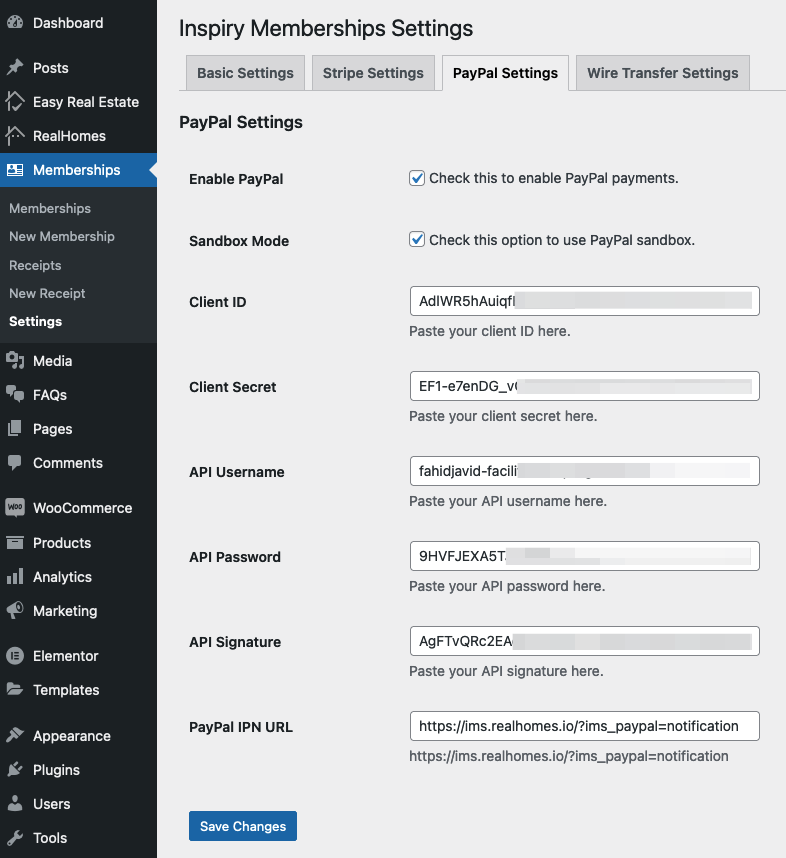This screenshot has width=786, height=858.
Task: Click IPN URL text below the field
Action: point(569,756)
